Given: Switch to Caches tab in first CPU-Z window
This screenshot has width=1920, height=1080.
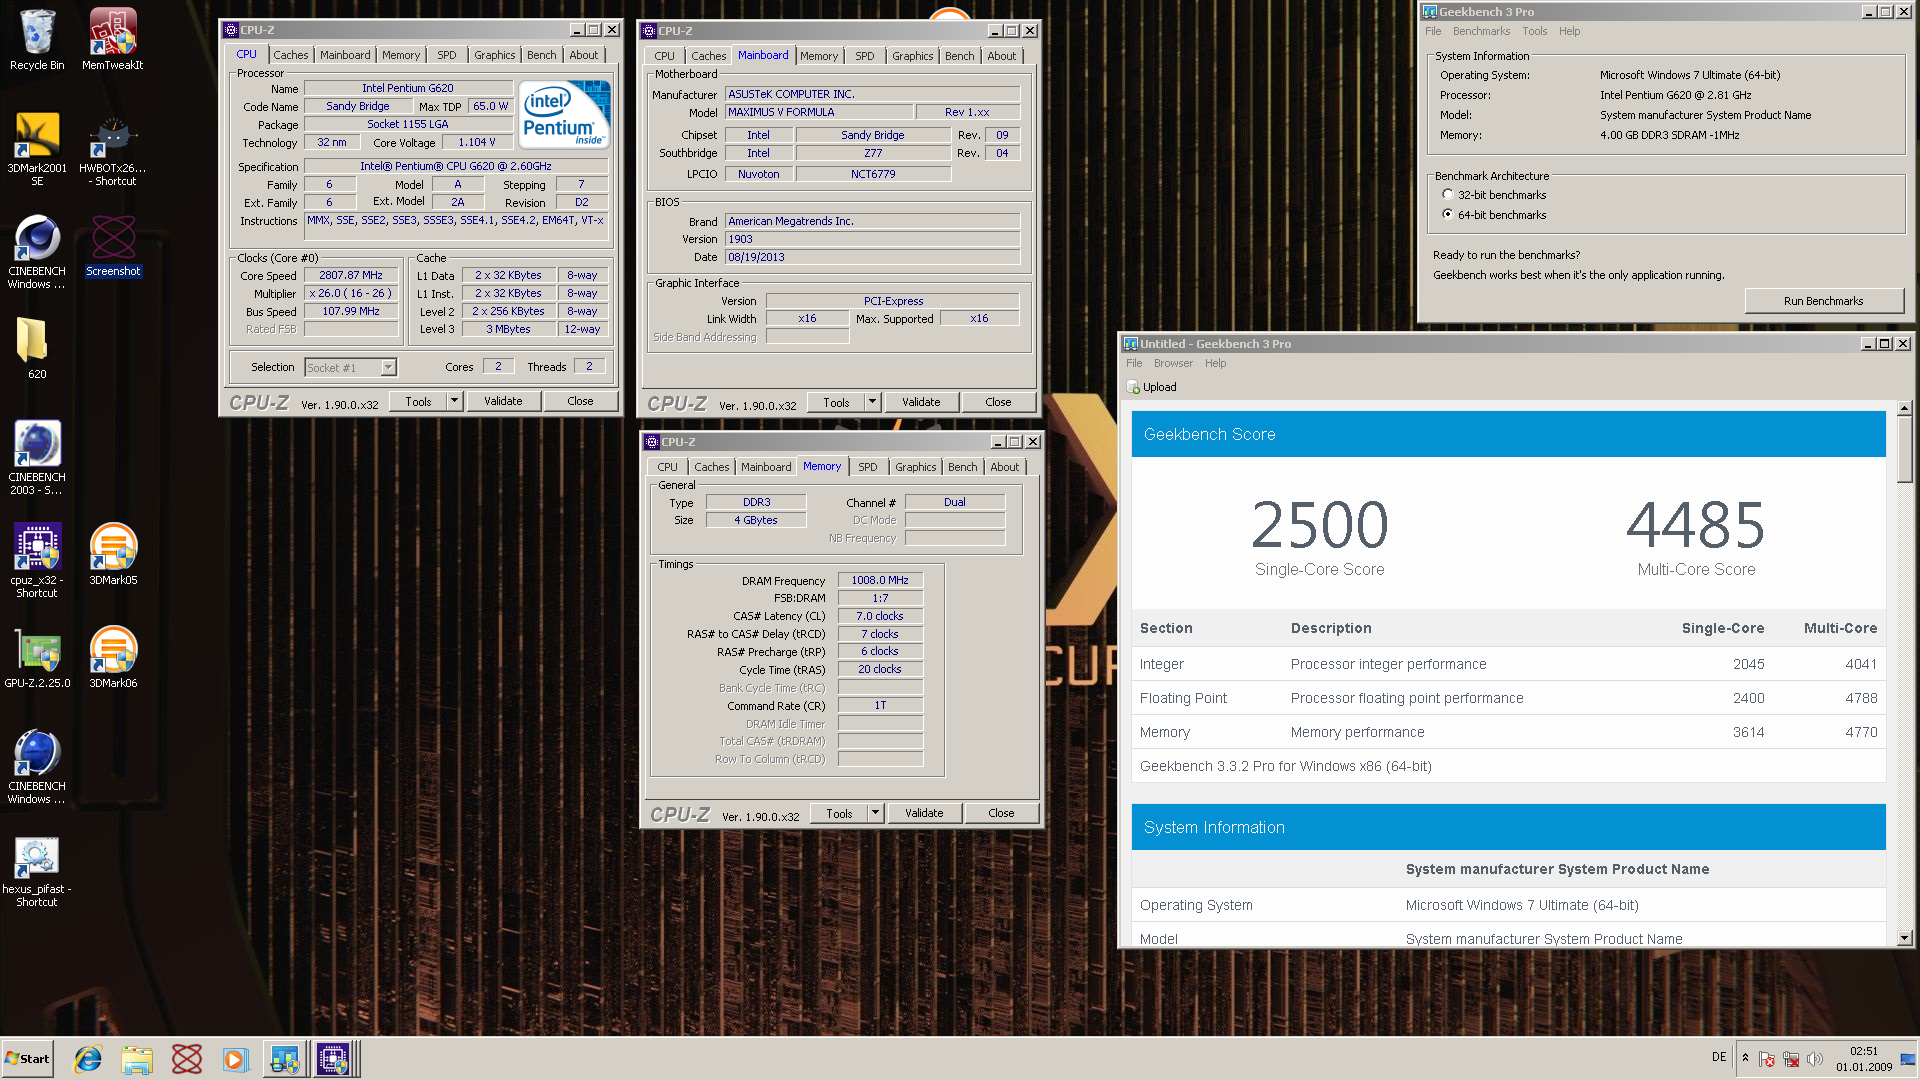Looking at the screenshot, I should tap(291, 56).
